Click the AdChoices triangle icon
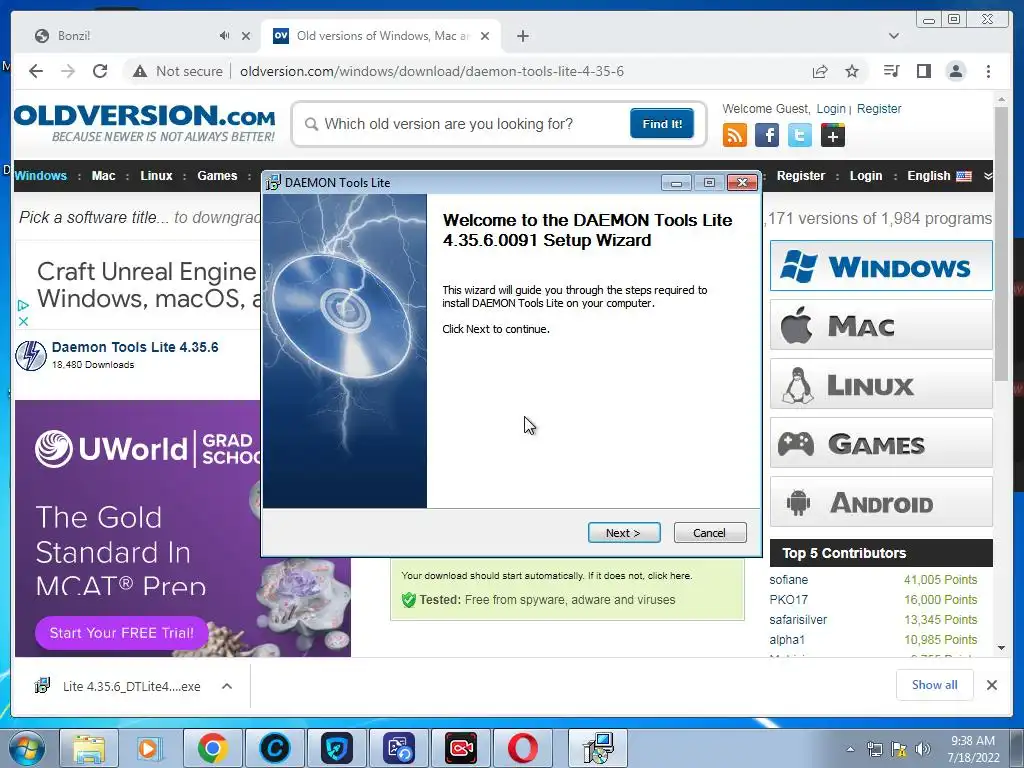Image resolution: width=1024 pixels, height=768 pixels. (23, 305)
